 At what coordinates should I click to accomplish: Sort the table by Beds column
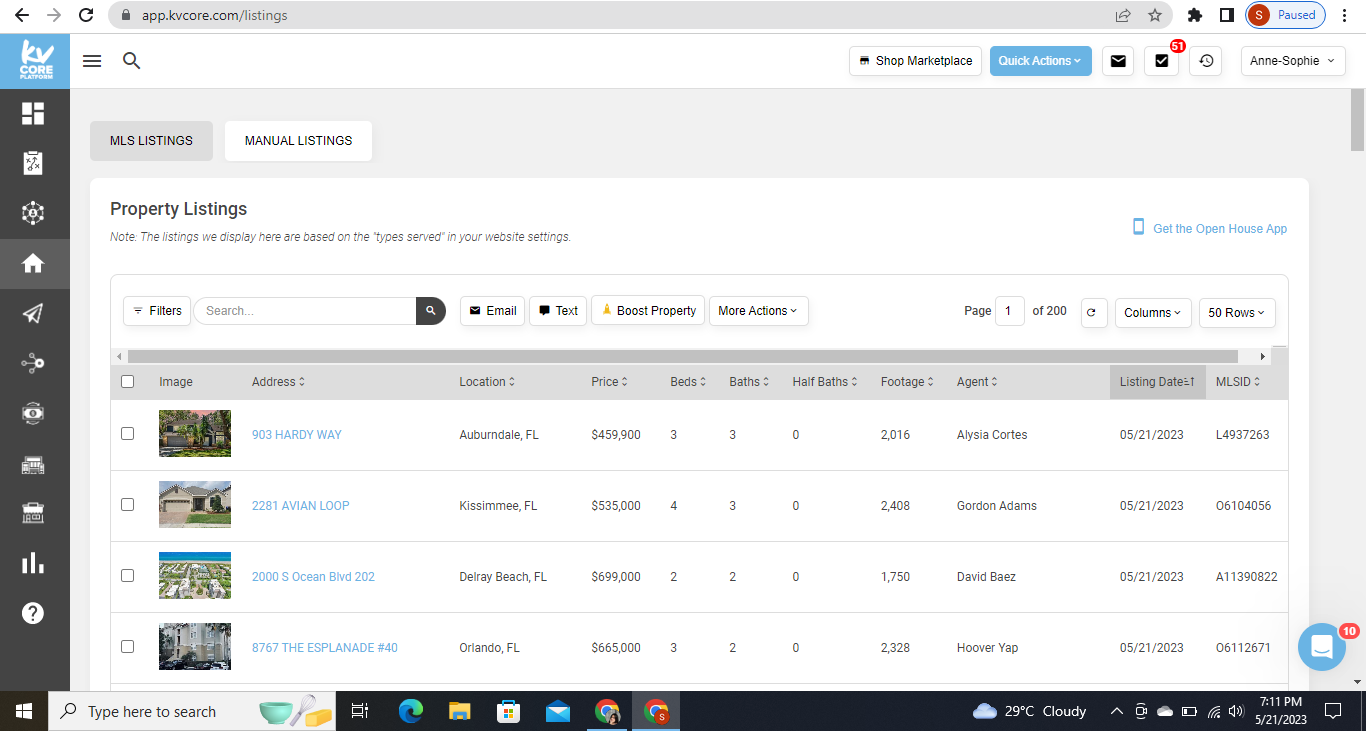click(x=688, y=382)
